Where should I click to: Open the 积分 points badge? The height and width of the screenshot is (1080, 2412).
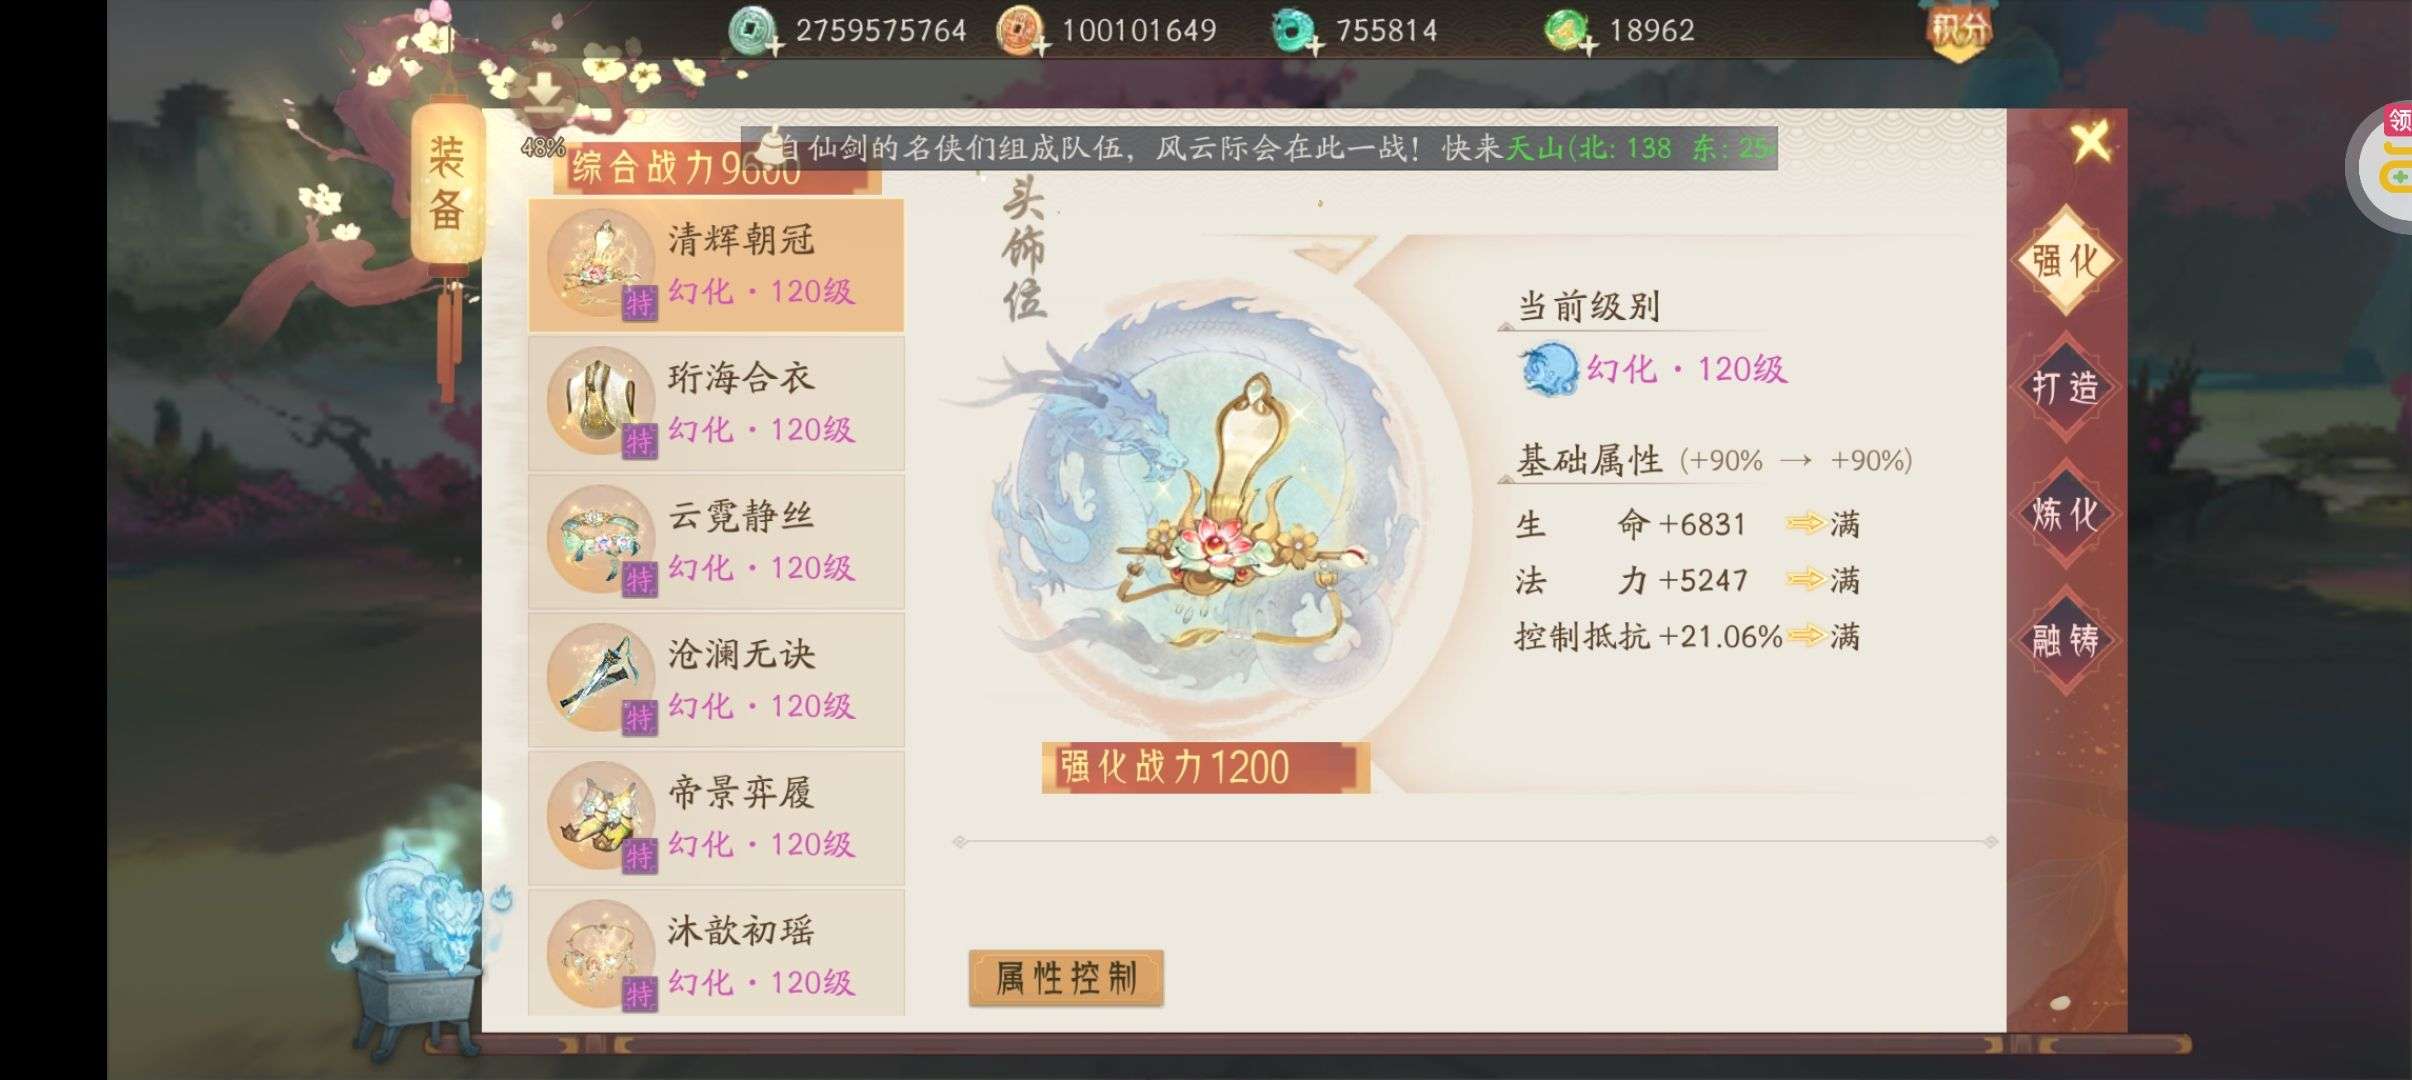pyautogui.click(x=1958, y=30)
